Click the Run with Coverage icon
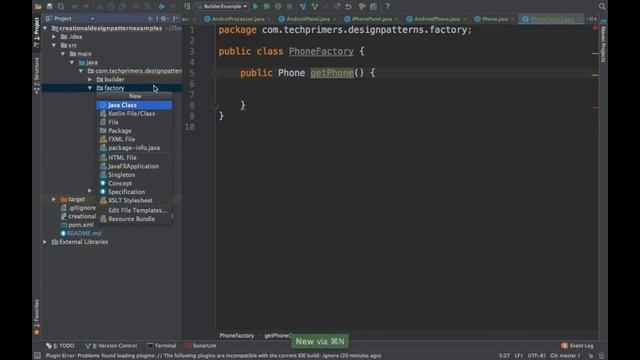640x360 pixels. tap(278, 6)
